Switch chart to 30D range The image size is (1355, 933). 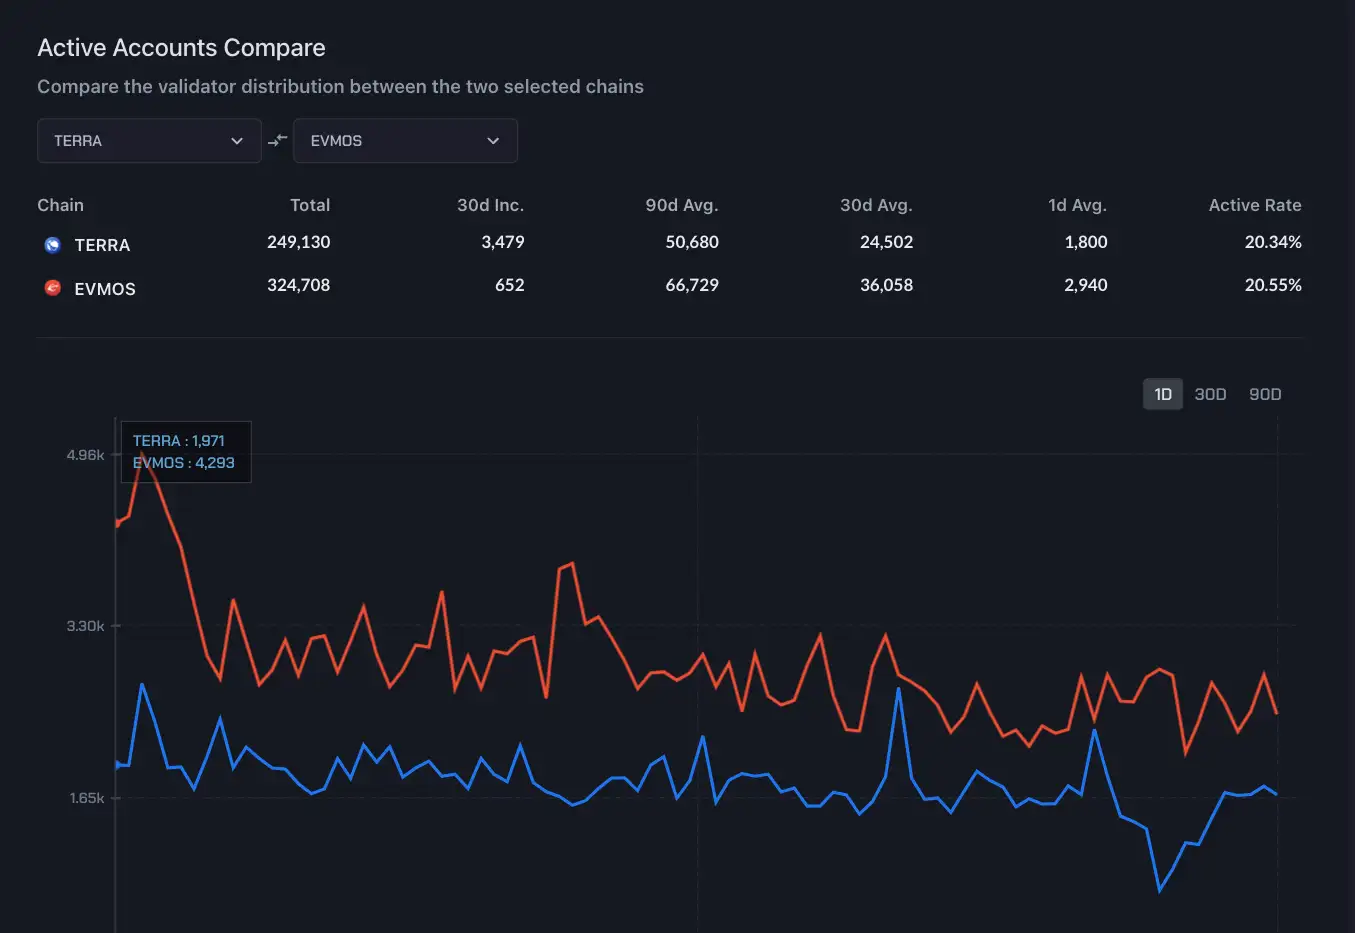point(1210,394)
